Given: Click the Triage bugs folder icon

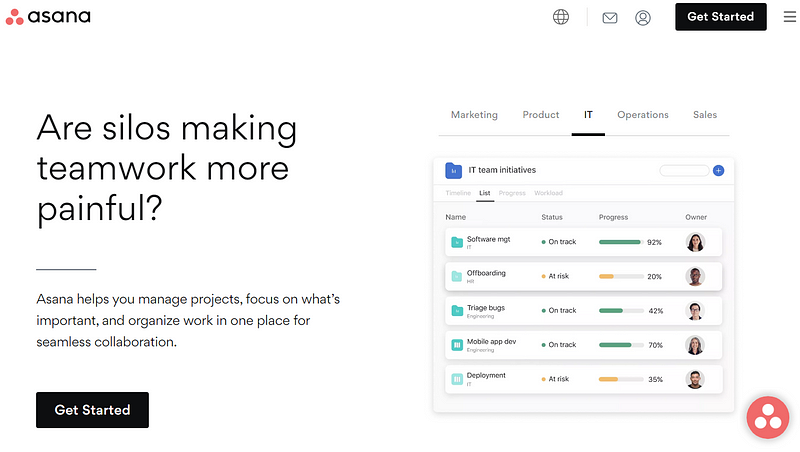Looking at the screenshot, I should pyautogui.click(x=457, y=311).
